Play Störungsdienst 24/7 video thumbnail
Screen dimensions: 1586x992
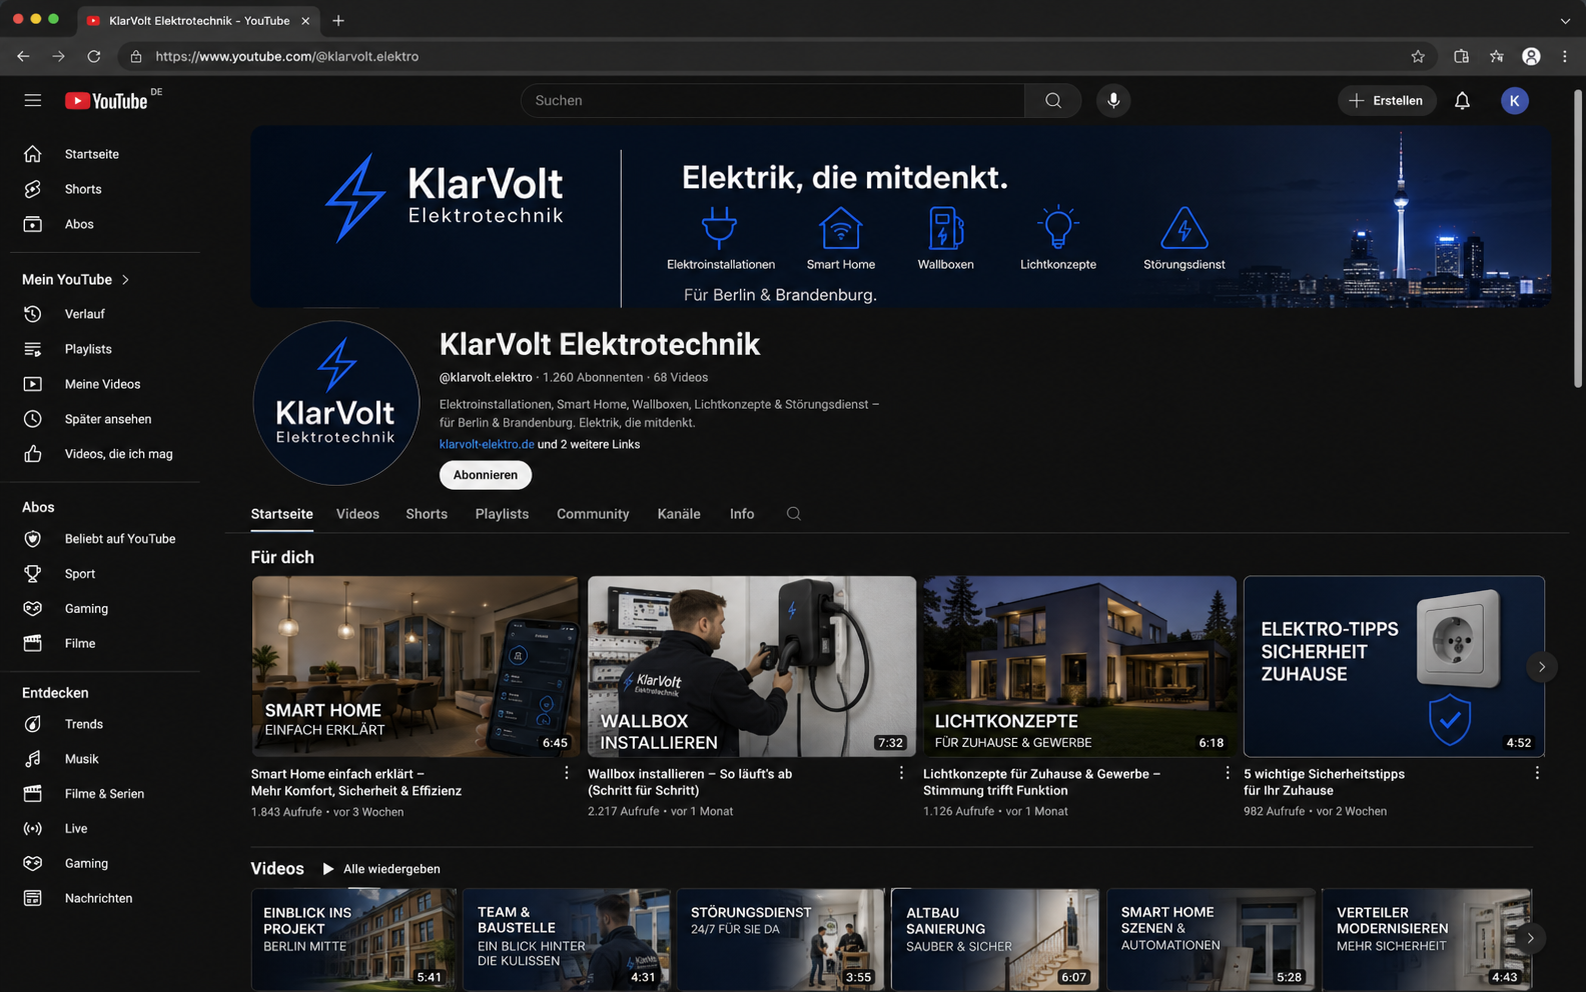click(780, 938)
